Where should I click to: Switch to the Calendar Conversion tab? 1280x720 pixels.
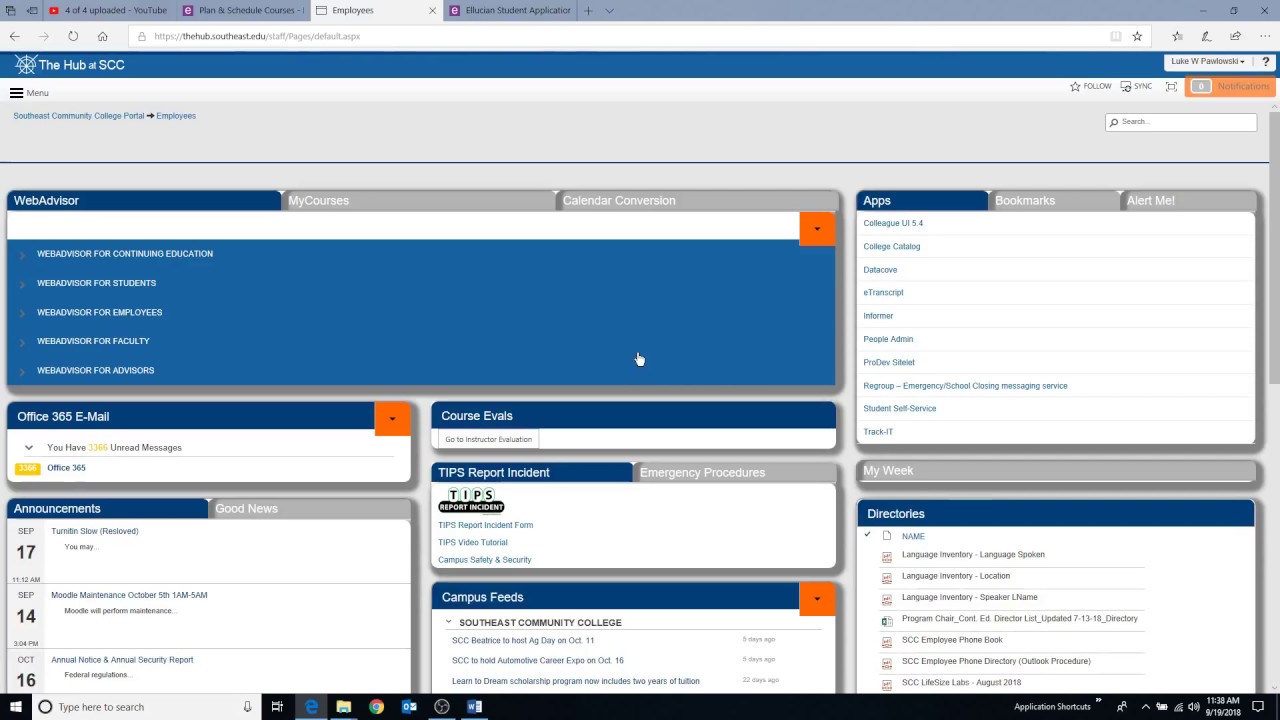click(x=698, y=201)
